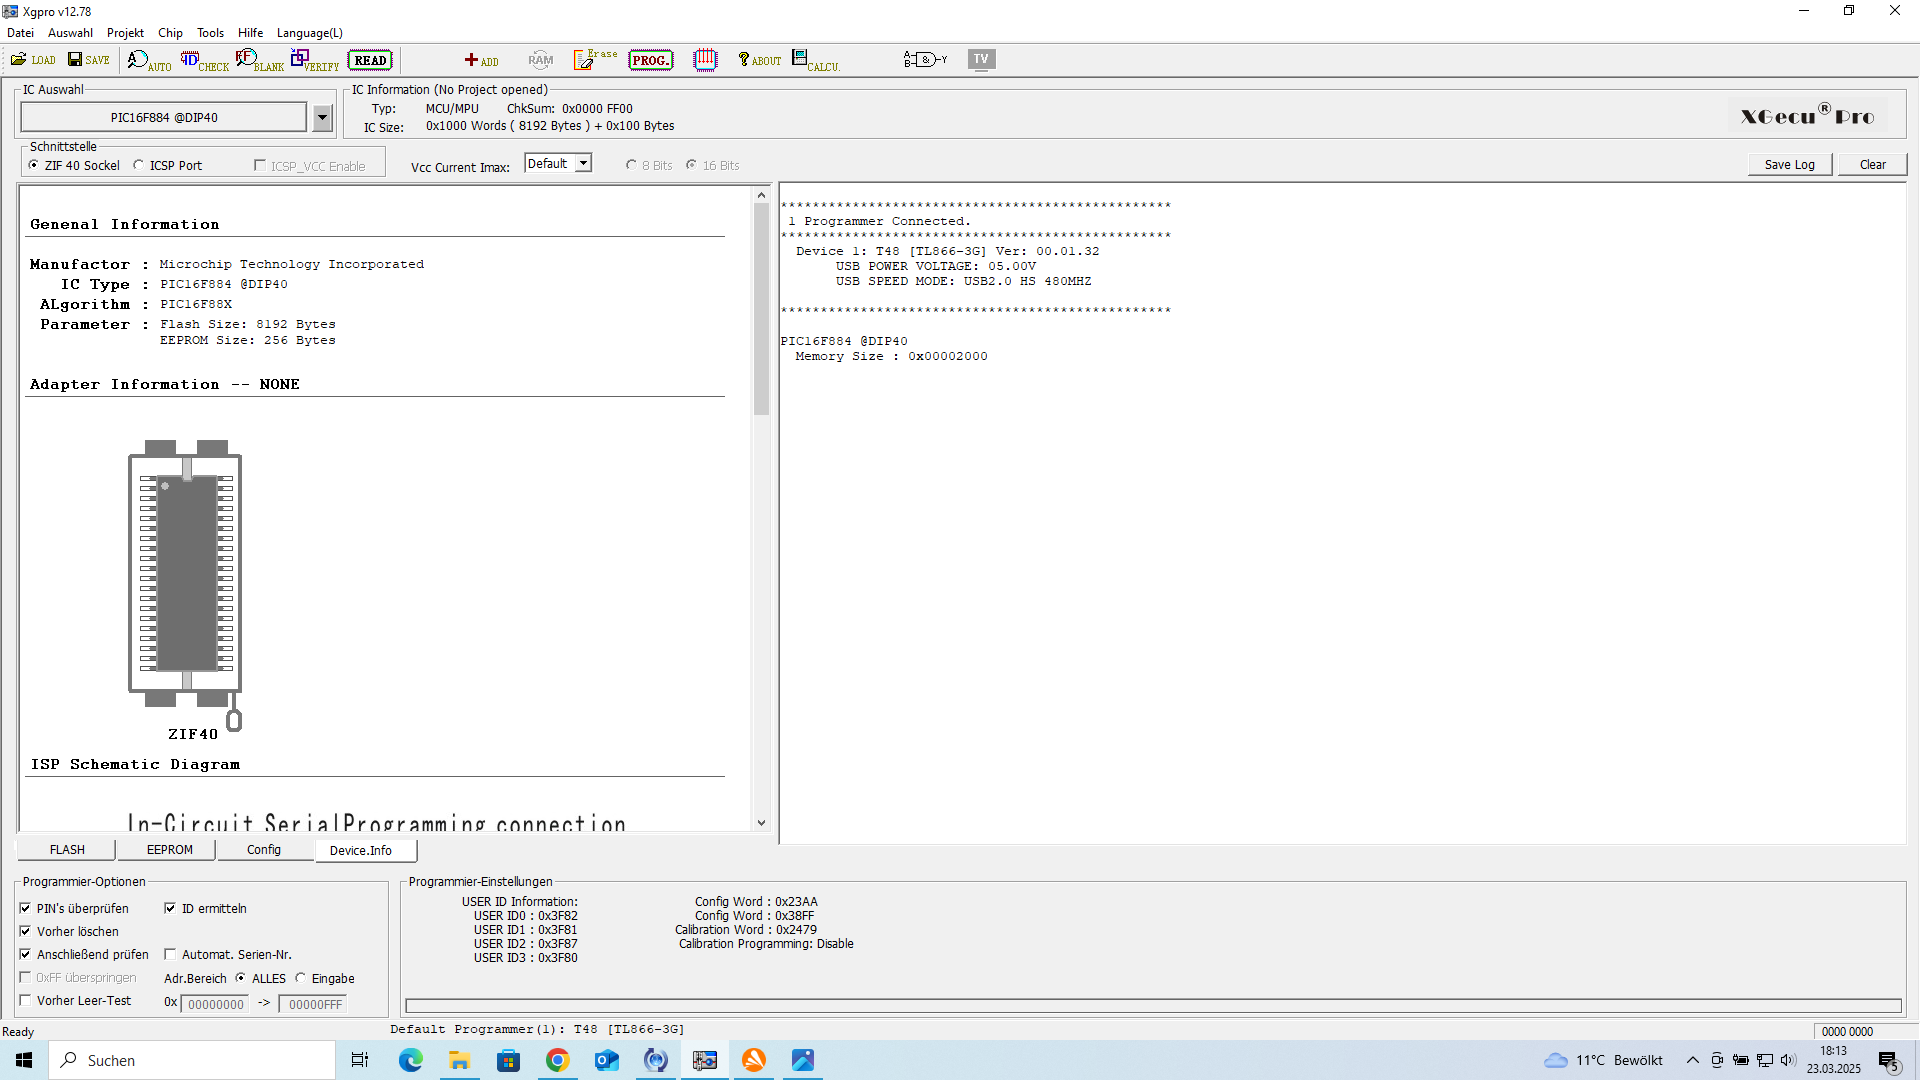Click the PIC16F884 @DIP40 chip selector button
This screenshot has width=1920, height=1080.
(x=164, y=118)
